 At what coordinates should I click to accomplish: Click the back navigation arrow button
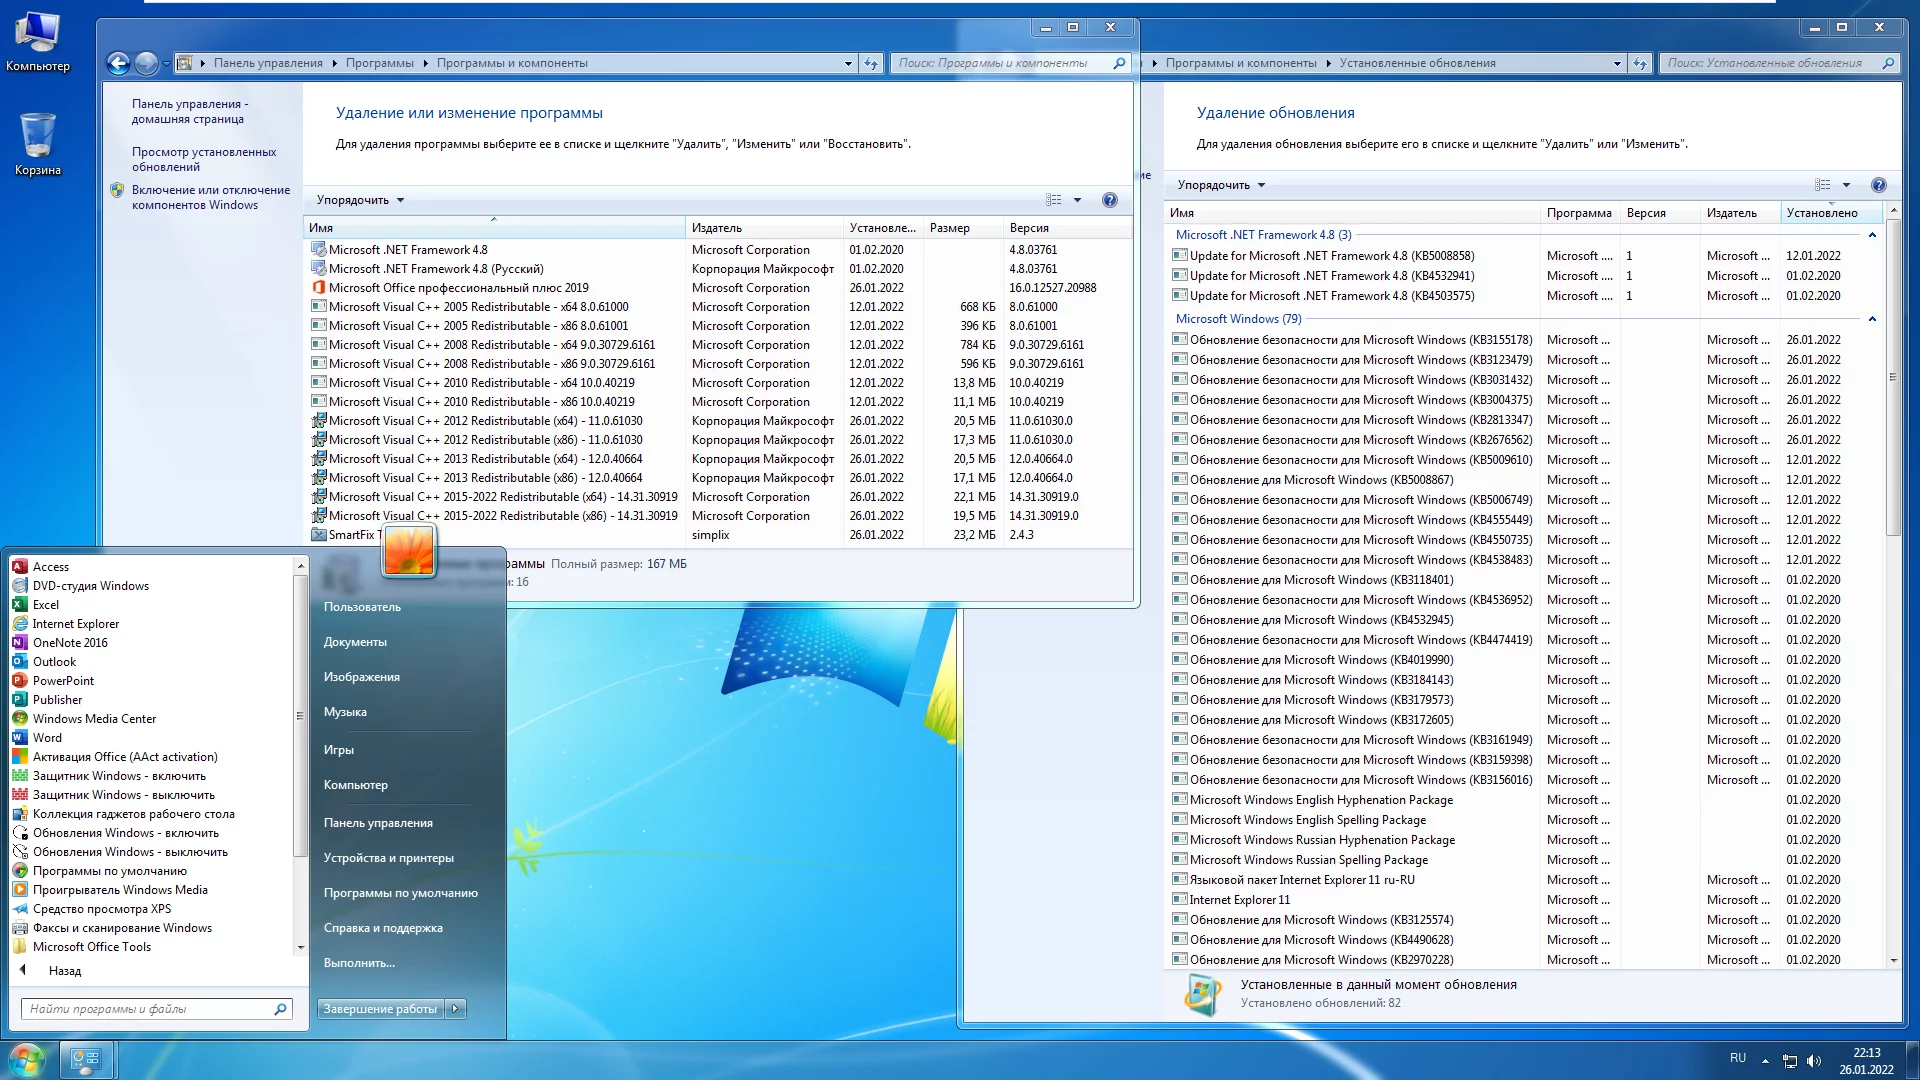tap(118, 63)
